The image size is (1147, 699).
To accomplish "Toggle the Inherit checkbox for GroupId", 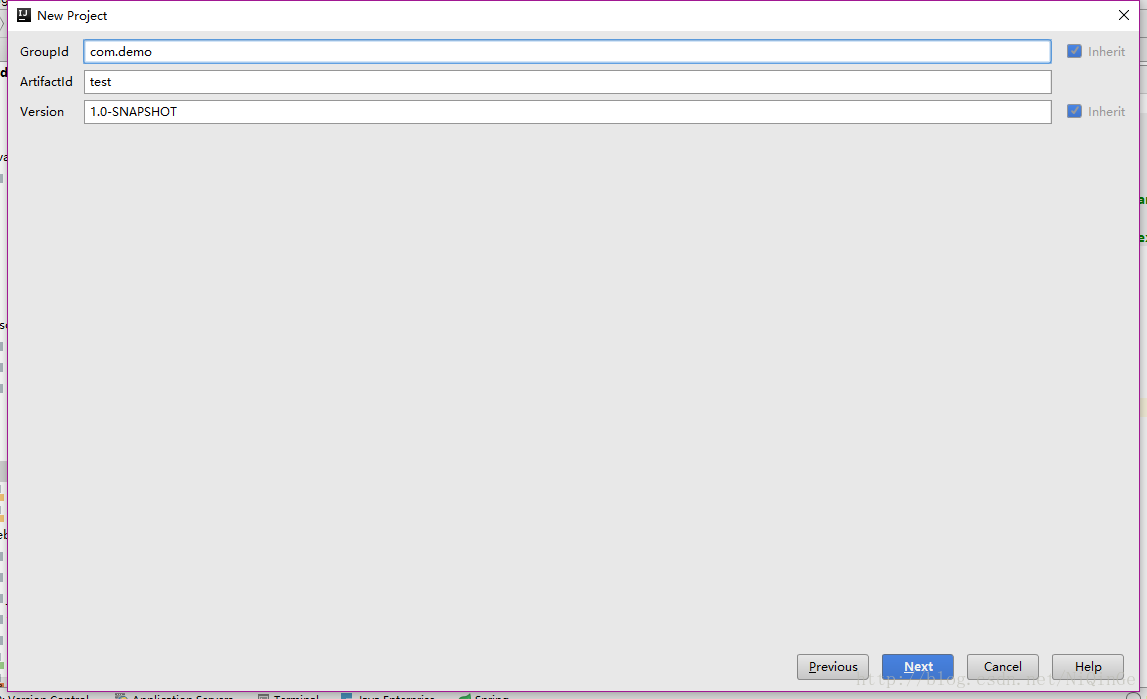I will (1074, 51).
